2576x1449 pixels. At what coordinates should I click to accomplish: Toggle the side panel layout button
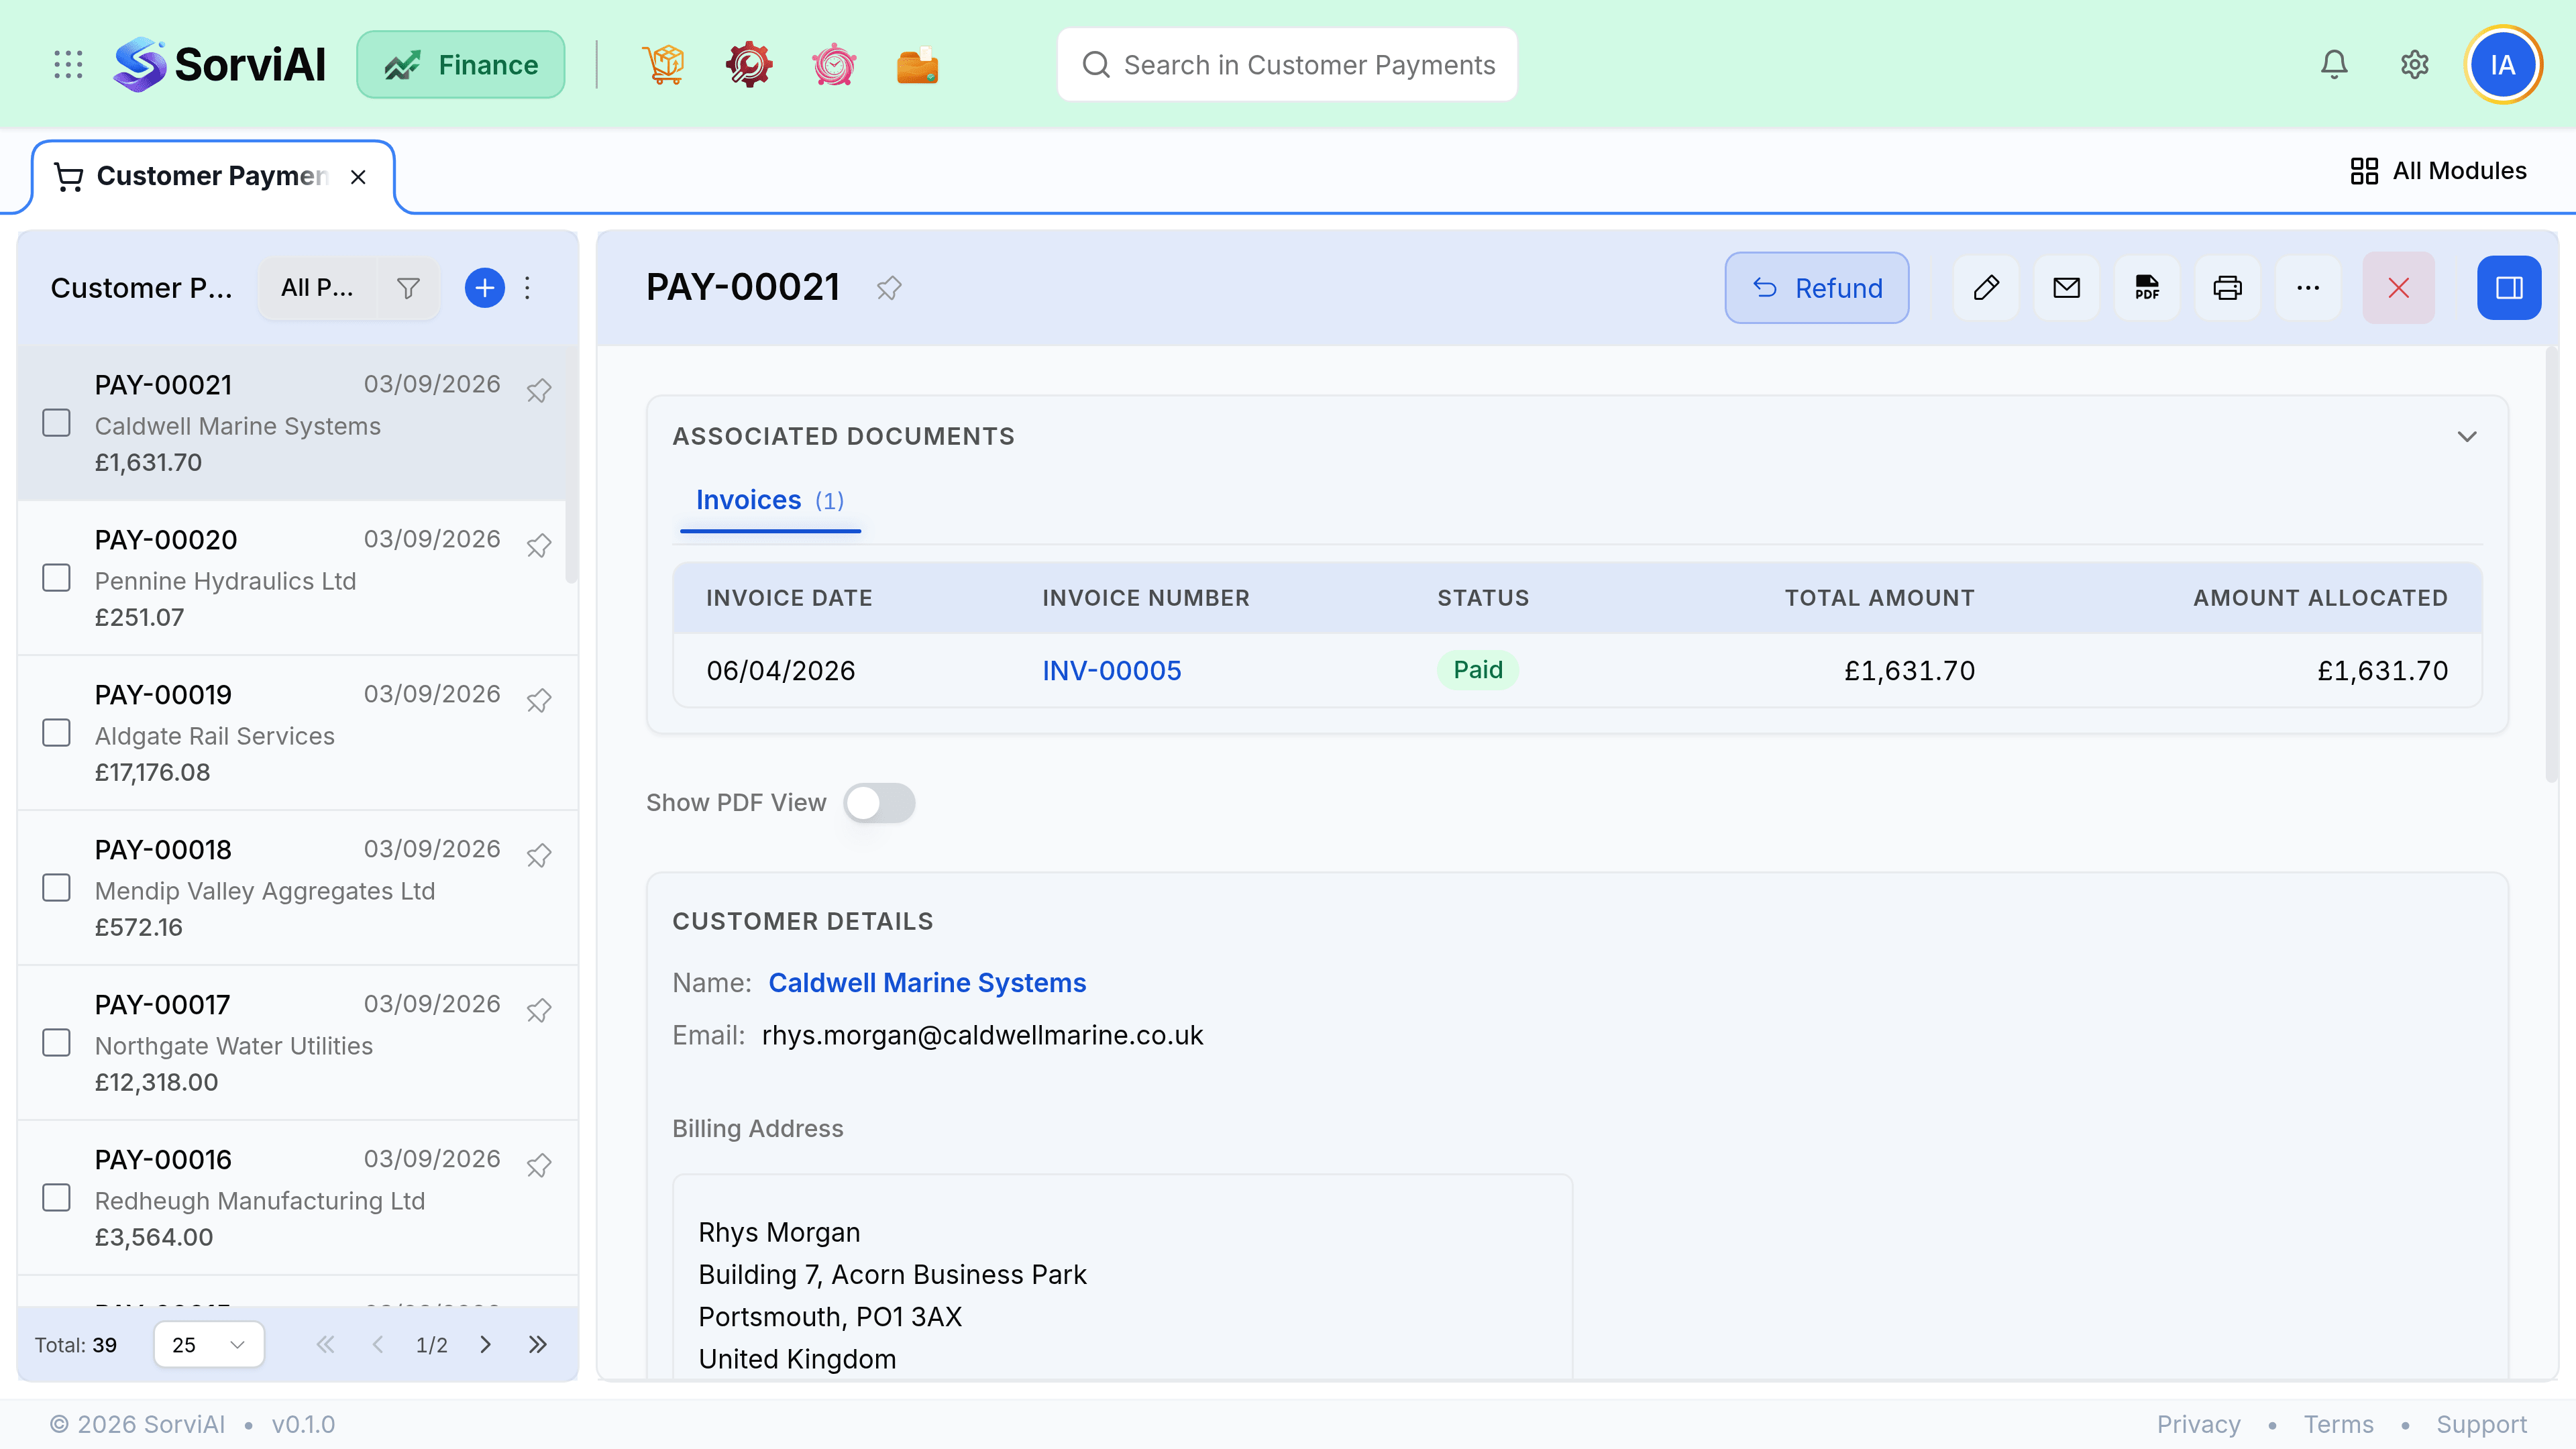(2509, 288)
